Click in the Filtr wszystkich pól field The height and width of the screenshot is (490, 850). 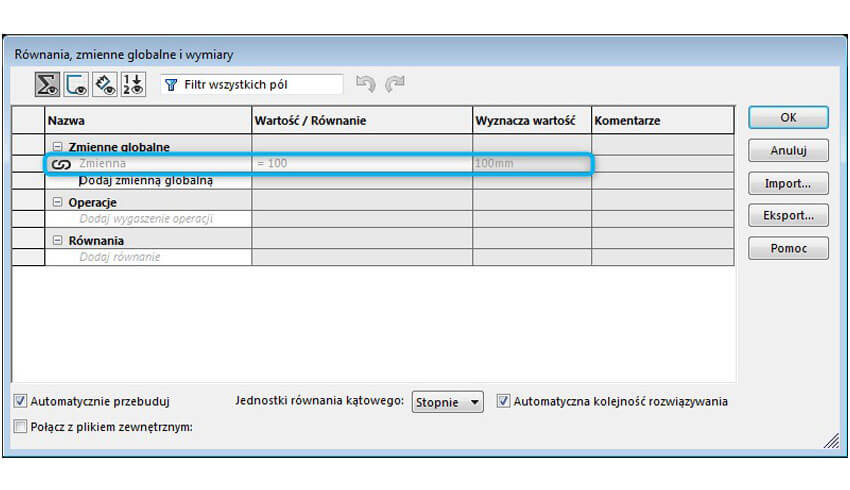(x=252, y=85)
